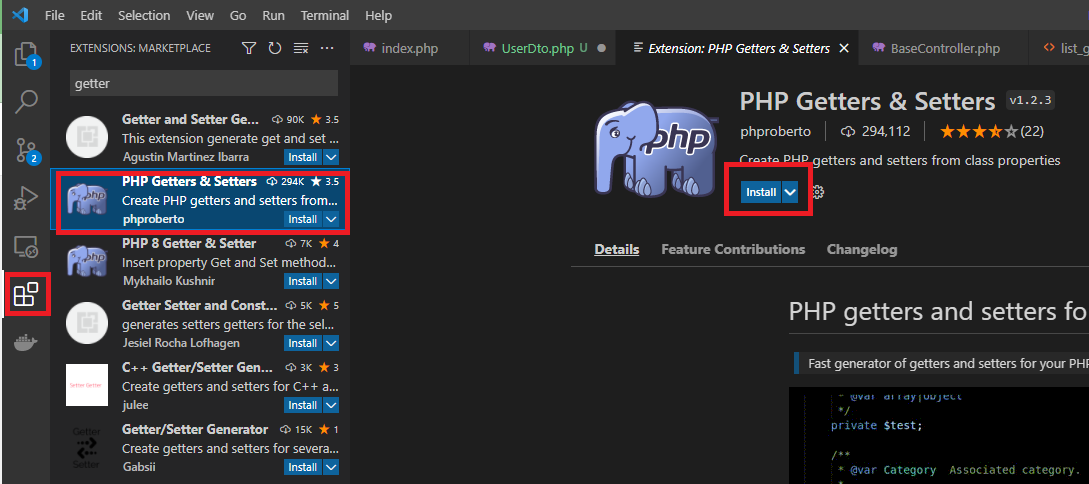Open Extensions view in activity bar
The image size is (1089, 484).
(x=26, y=294)
